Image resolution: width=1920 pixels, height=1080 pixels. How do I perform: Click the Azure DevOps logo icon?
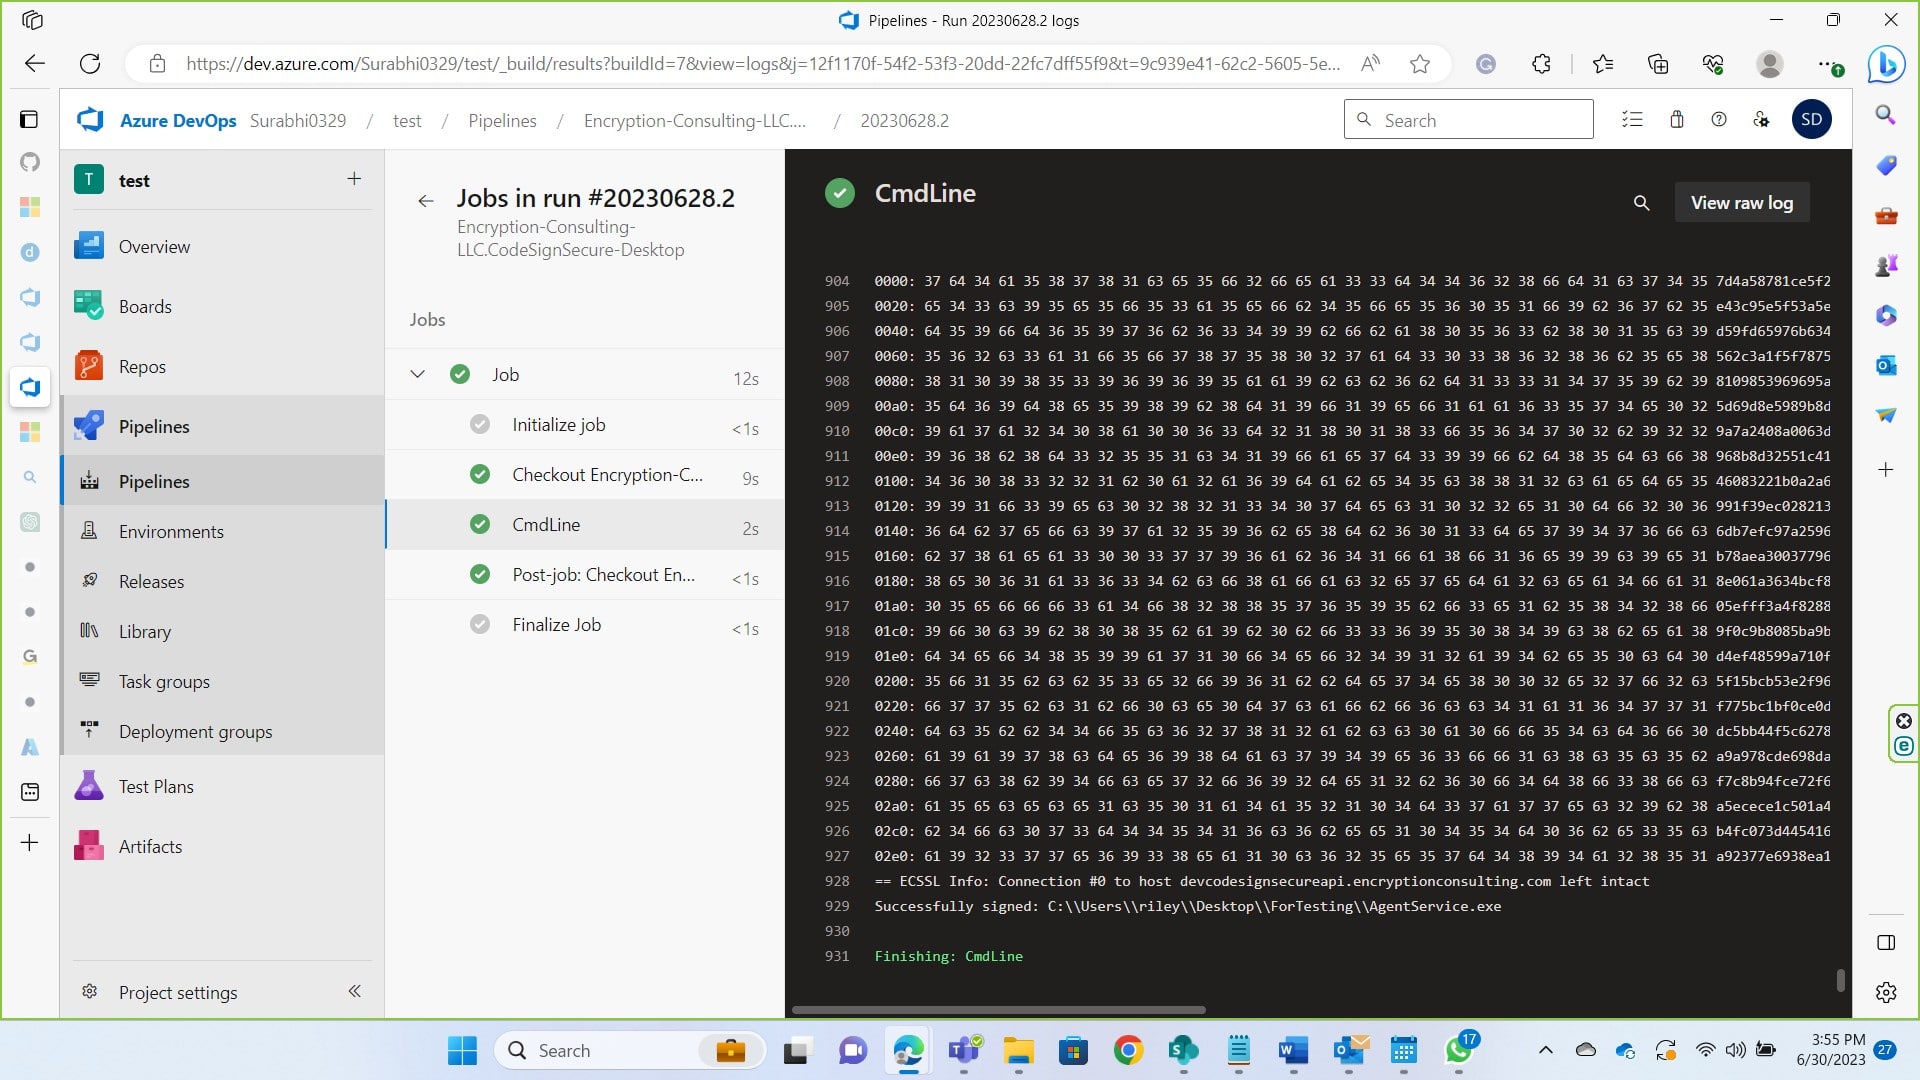pos(91,120)
